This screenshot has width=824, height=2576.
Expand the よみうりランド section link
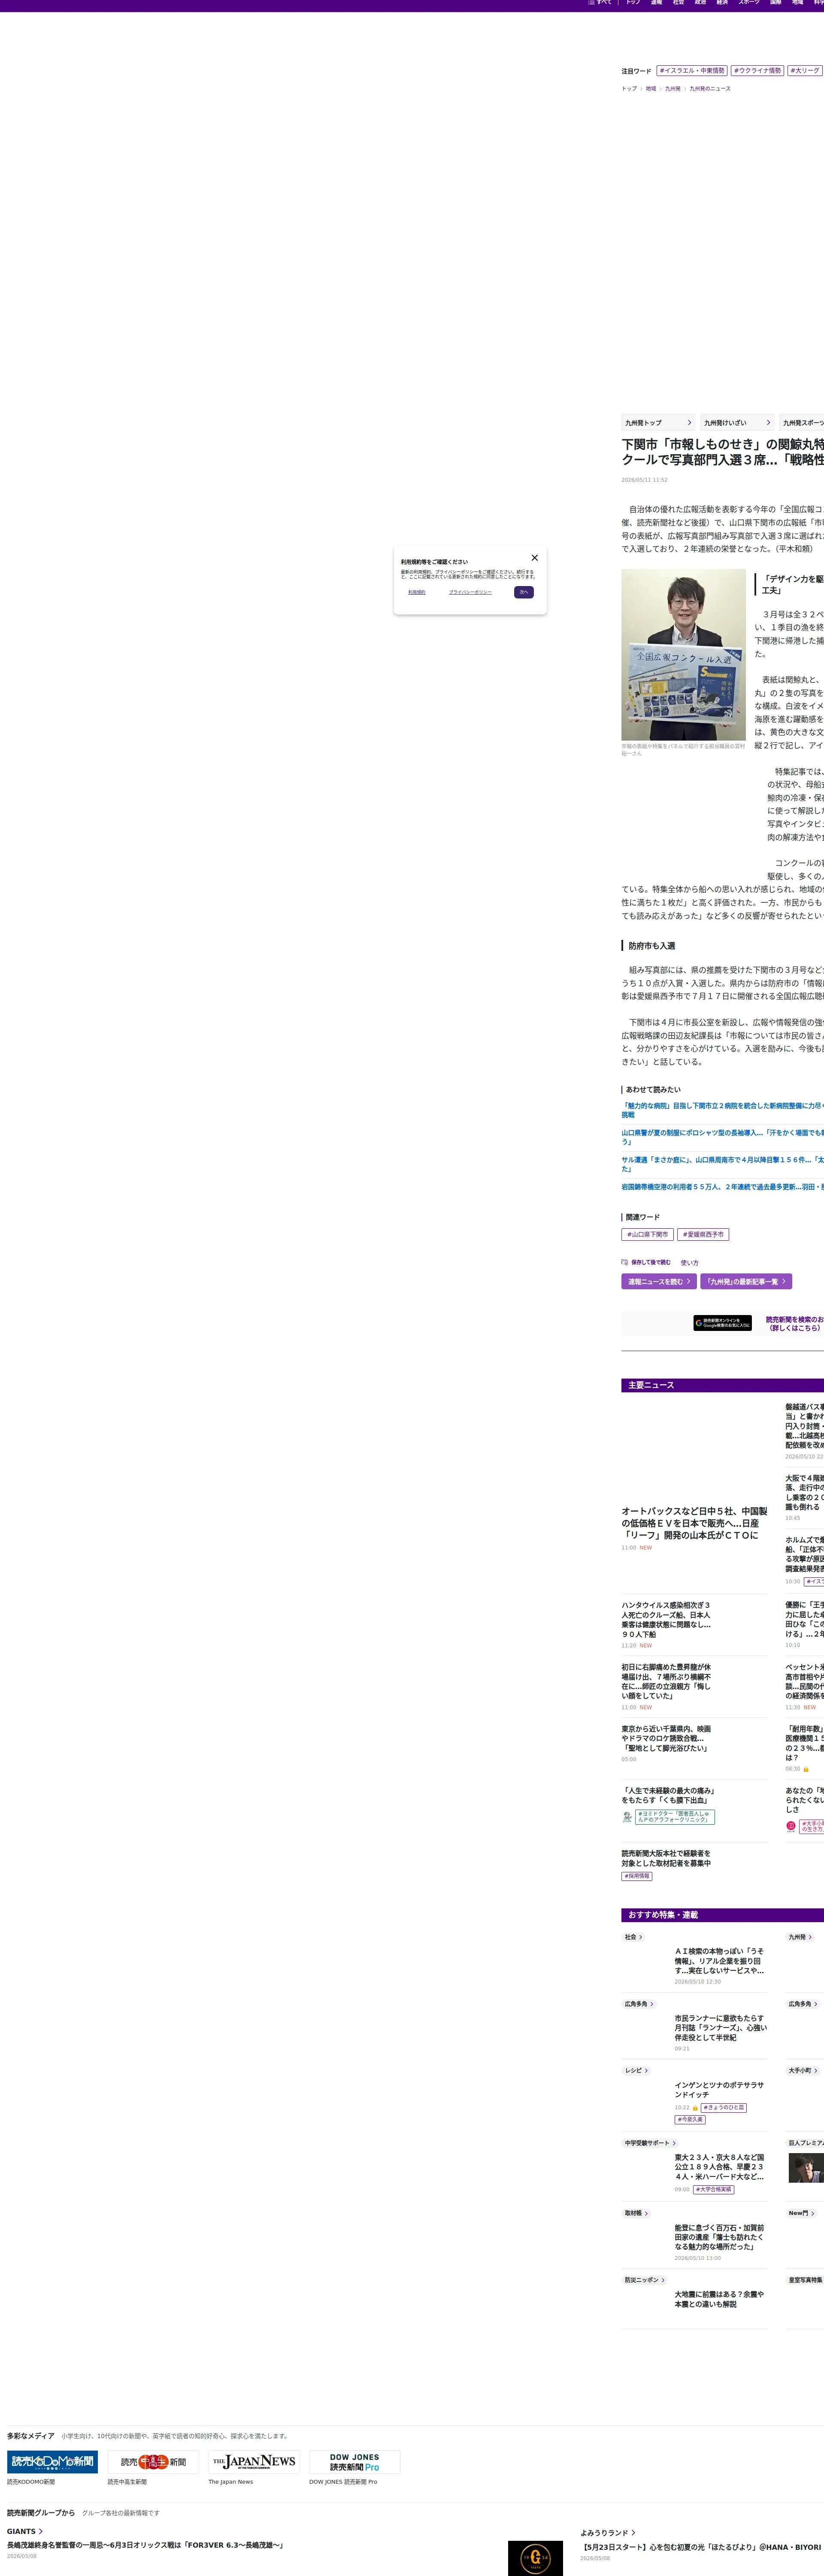tap(608, 2533)
